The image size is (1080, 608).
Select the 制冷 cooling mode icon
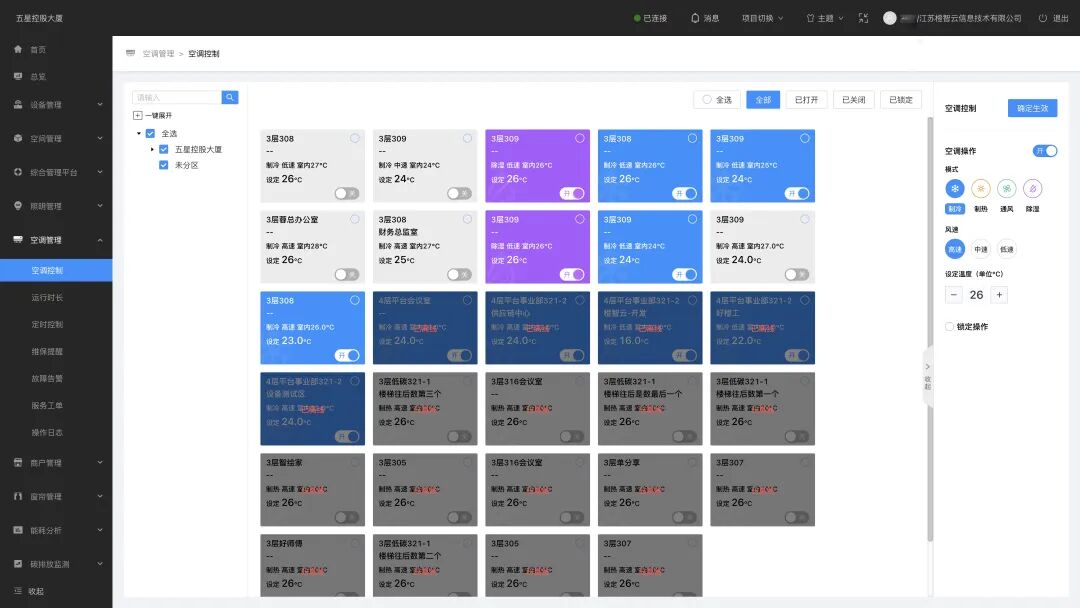(955, 188)
